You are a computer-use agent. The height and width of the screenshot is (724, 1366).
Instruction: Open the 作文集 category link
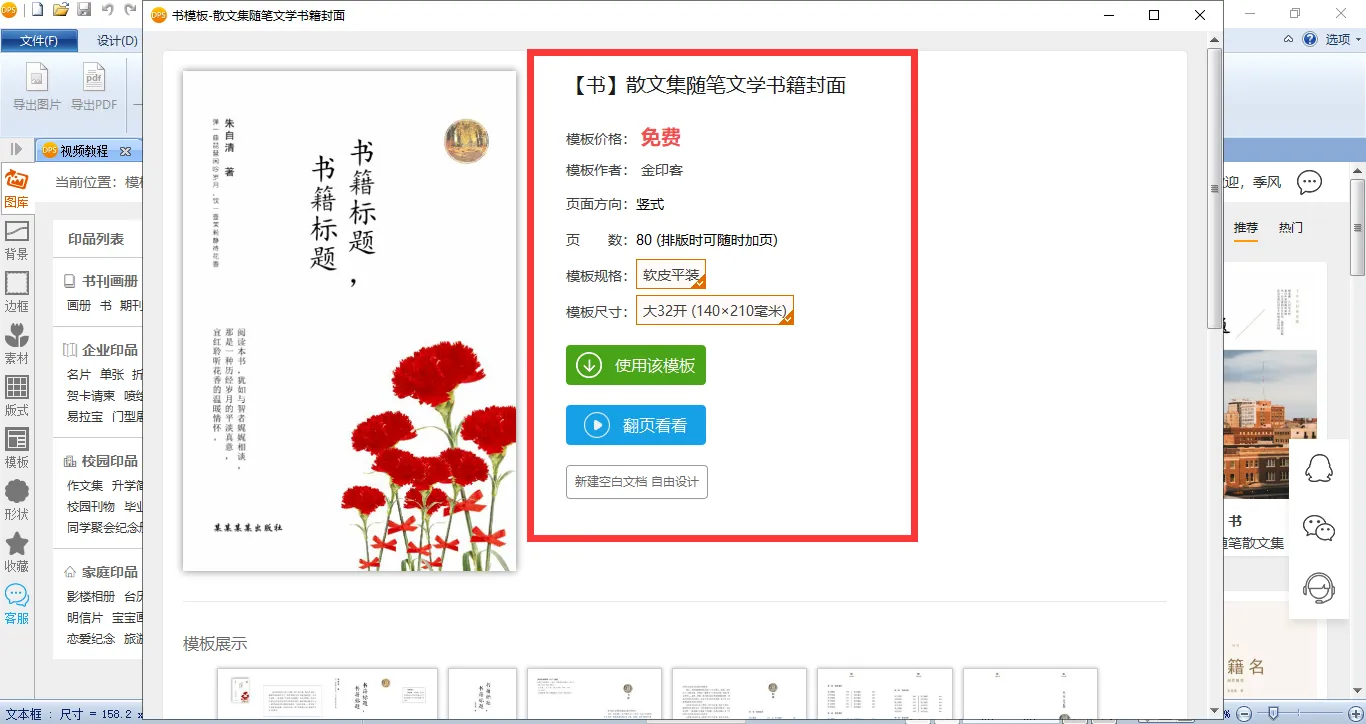coord(85,485)
